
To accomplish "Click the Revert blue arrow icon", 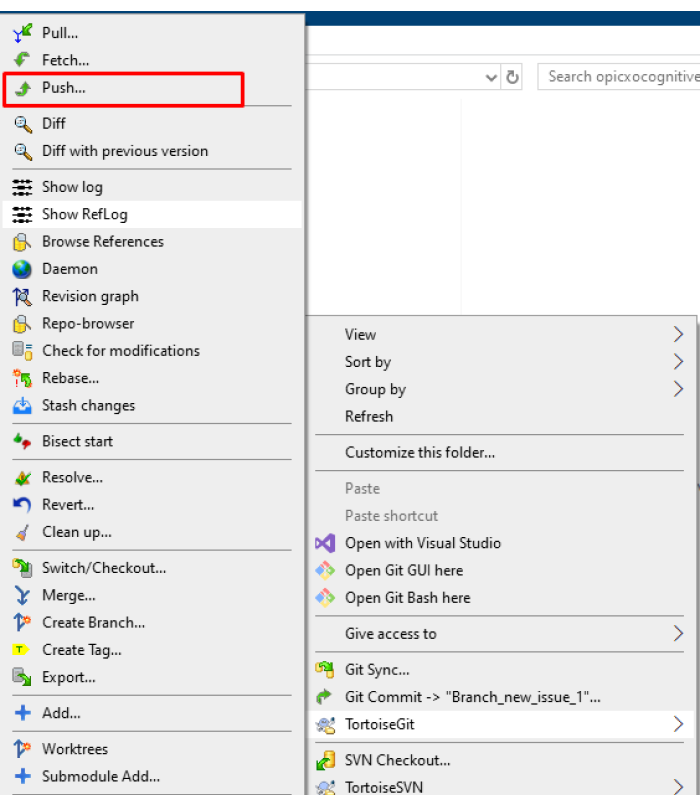I will pos(22,505).
